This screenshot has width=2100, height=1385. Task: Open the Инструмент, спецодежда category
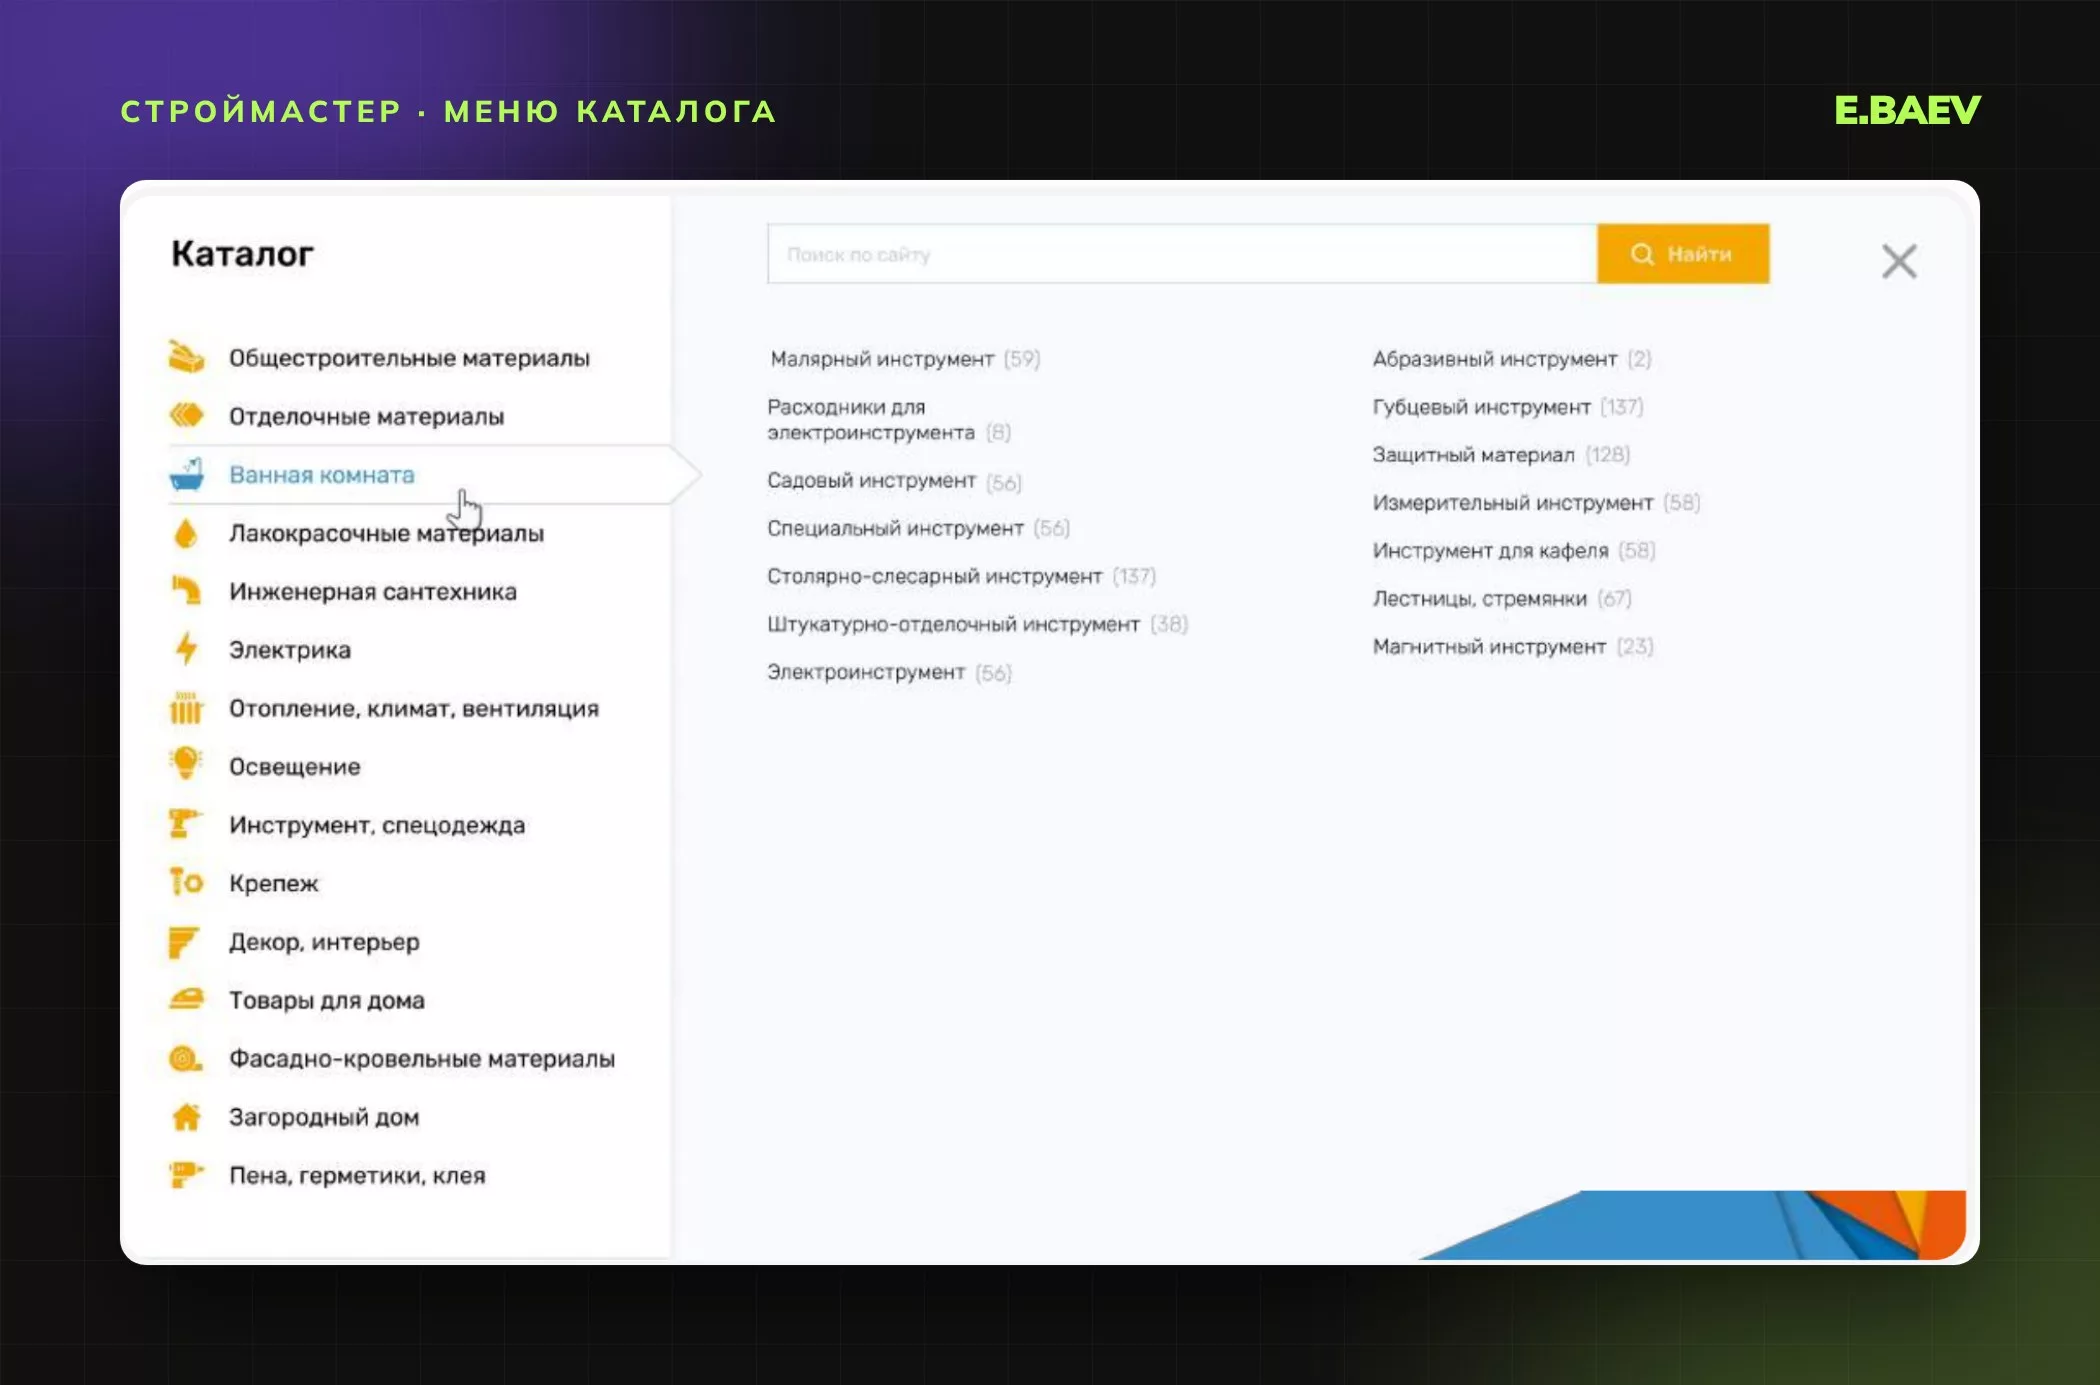377,825
